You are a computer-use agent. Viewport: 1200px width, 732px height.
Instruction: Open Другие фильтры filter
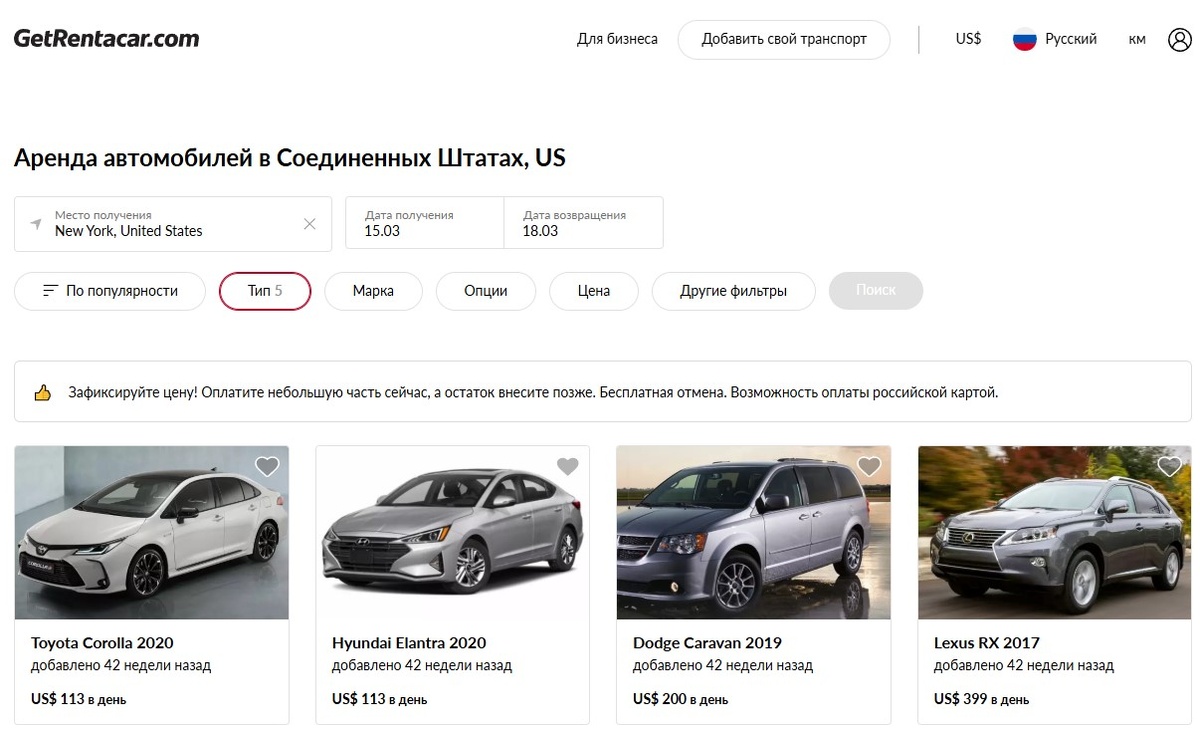point(733,291)
